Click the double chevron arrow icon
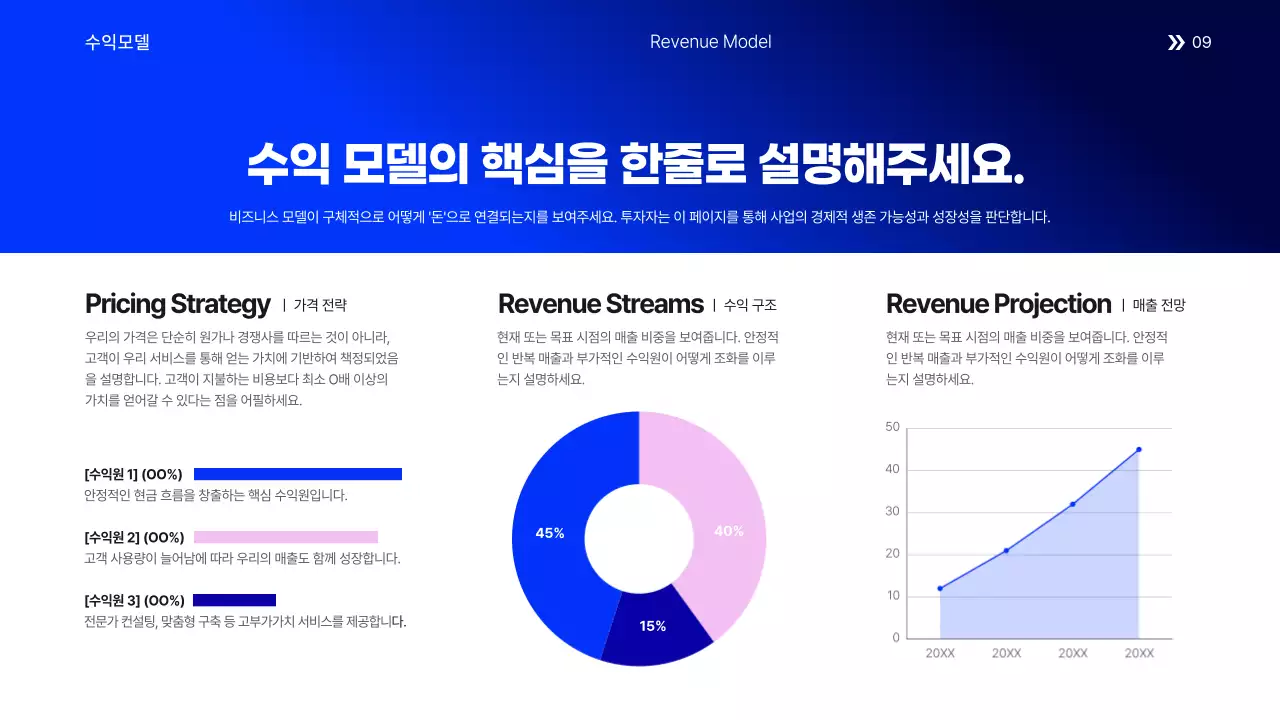Screen dimensions: 1280x720 point(1175,42)
